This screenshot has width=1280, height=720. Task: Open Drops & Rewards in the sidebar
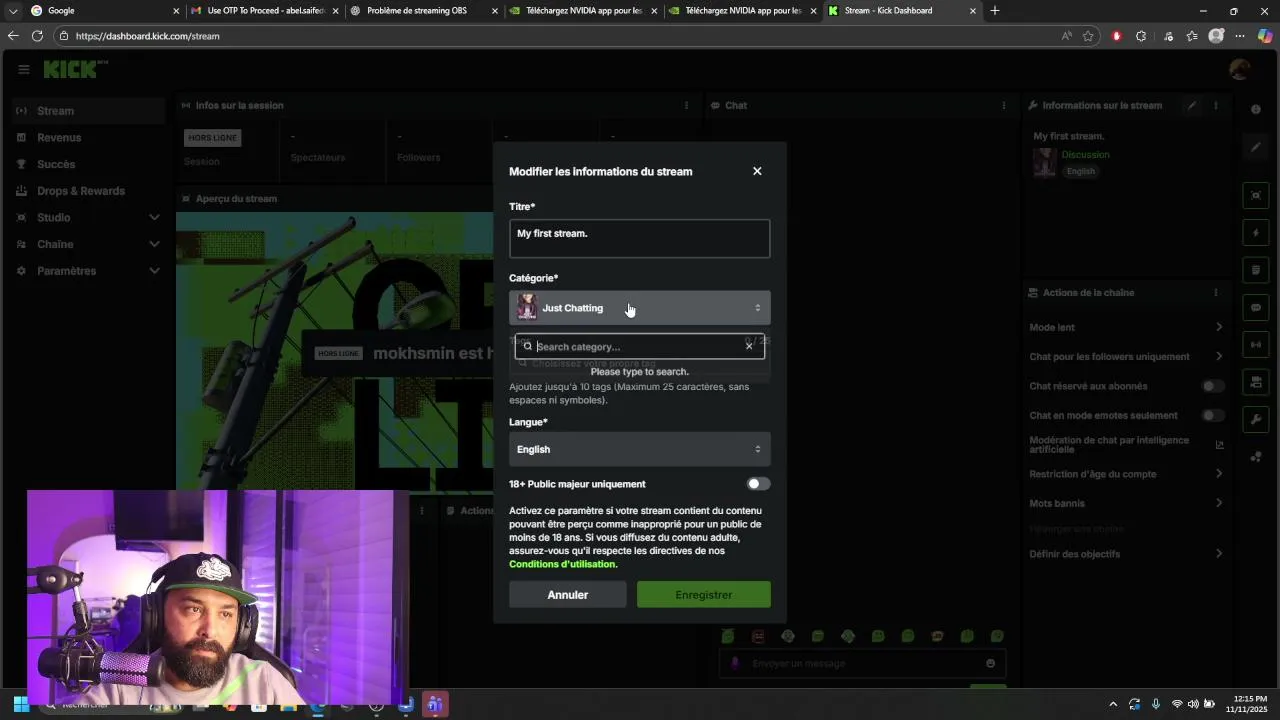88,191
